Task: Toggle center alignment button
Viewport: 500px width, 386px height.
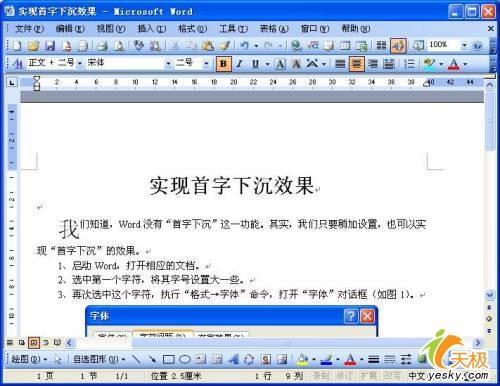Action: 357,63
